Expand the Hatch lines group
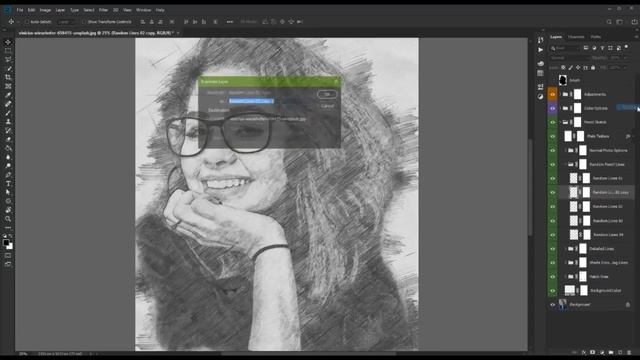This screenshot has width=640, height=360. coord(566,277)
